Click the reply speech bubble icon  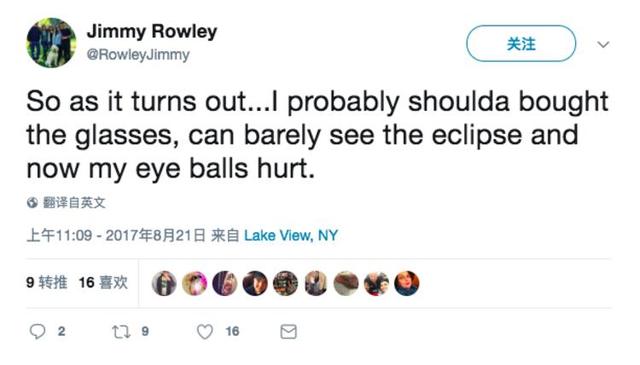[x=38, y=331]
